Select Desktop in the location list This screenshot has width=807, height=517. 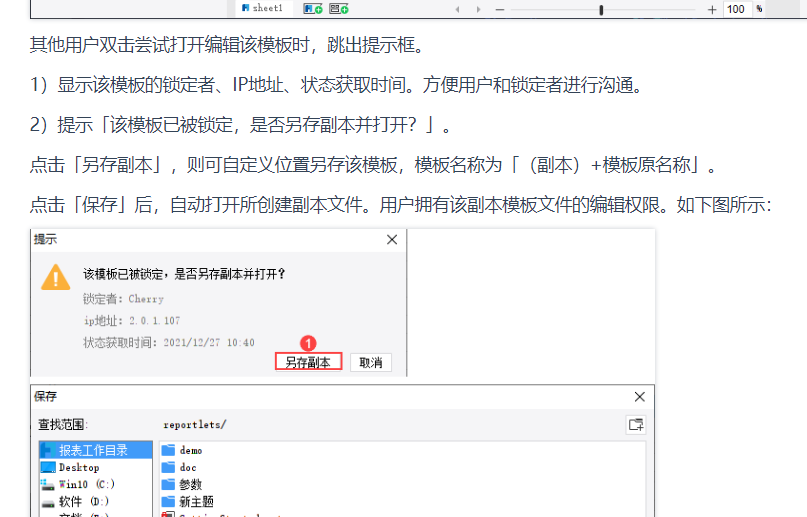click(96, 467)
